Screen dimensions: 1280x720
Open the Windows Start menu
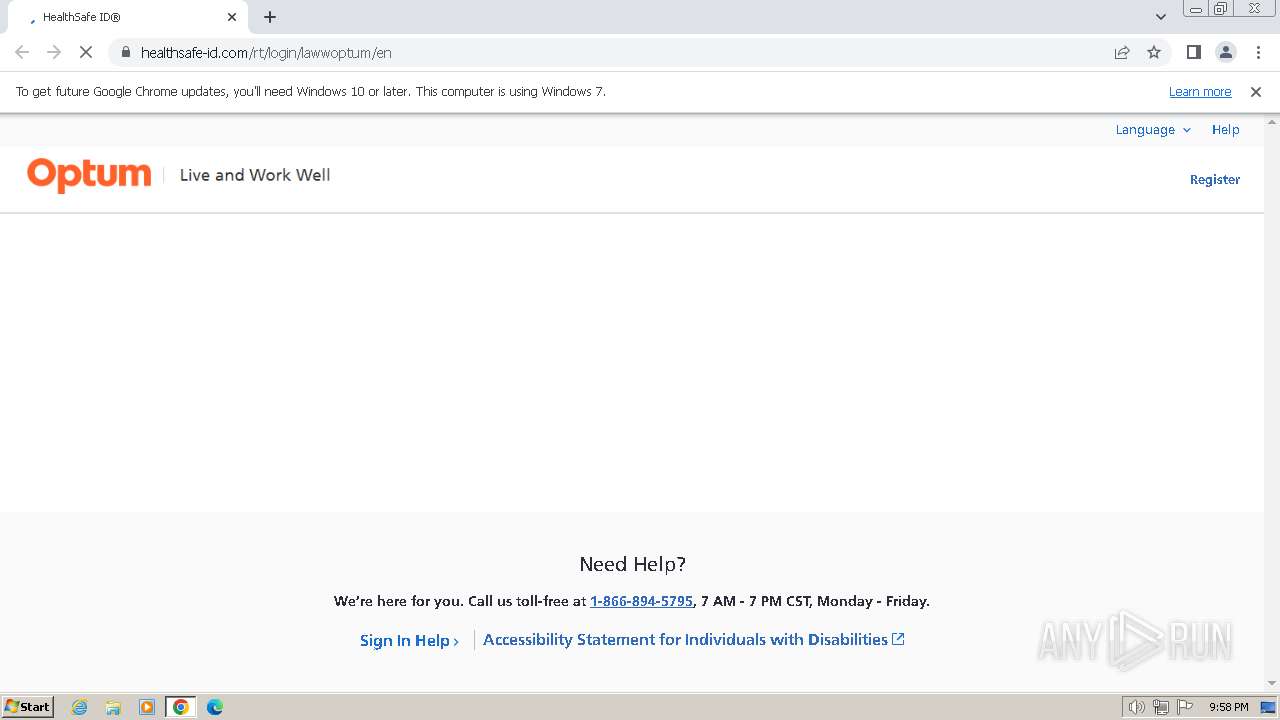coord(28,707)
